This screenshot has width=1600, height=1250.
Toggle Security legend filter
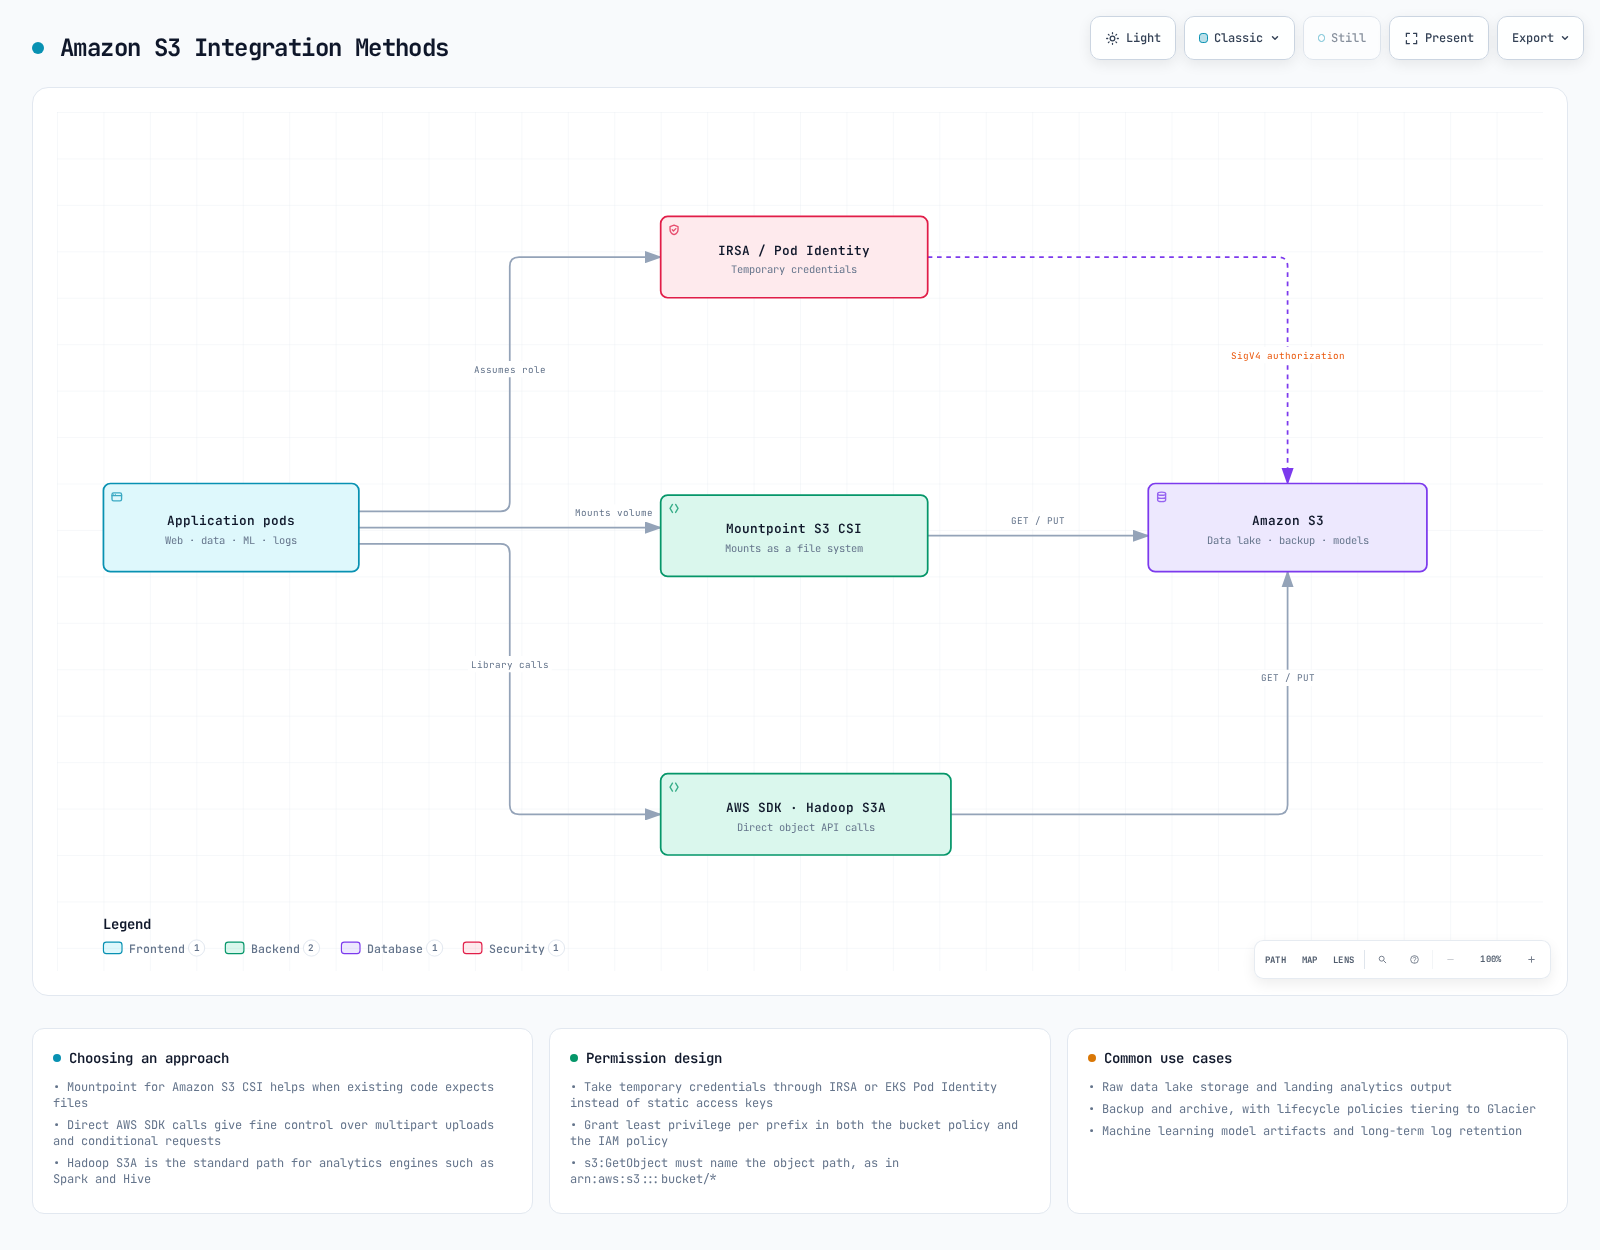[513, 949]
